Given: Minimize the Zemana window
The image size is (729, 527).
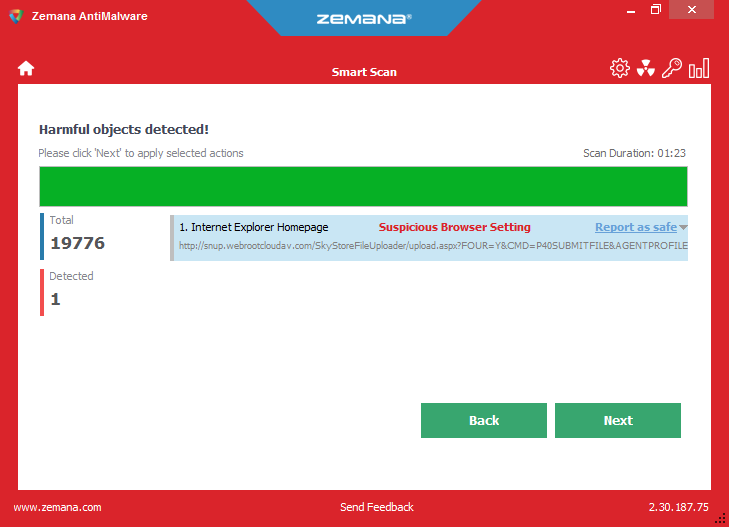Looking at the screenshot, I should point(631,10).
